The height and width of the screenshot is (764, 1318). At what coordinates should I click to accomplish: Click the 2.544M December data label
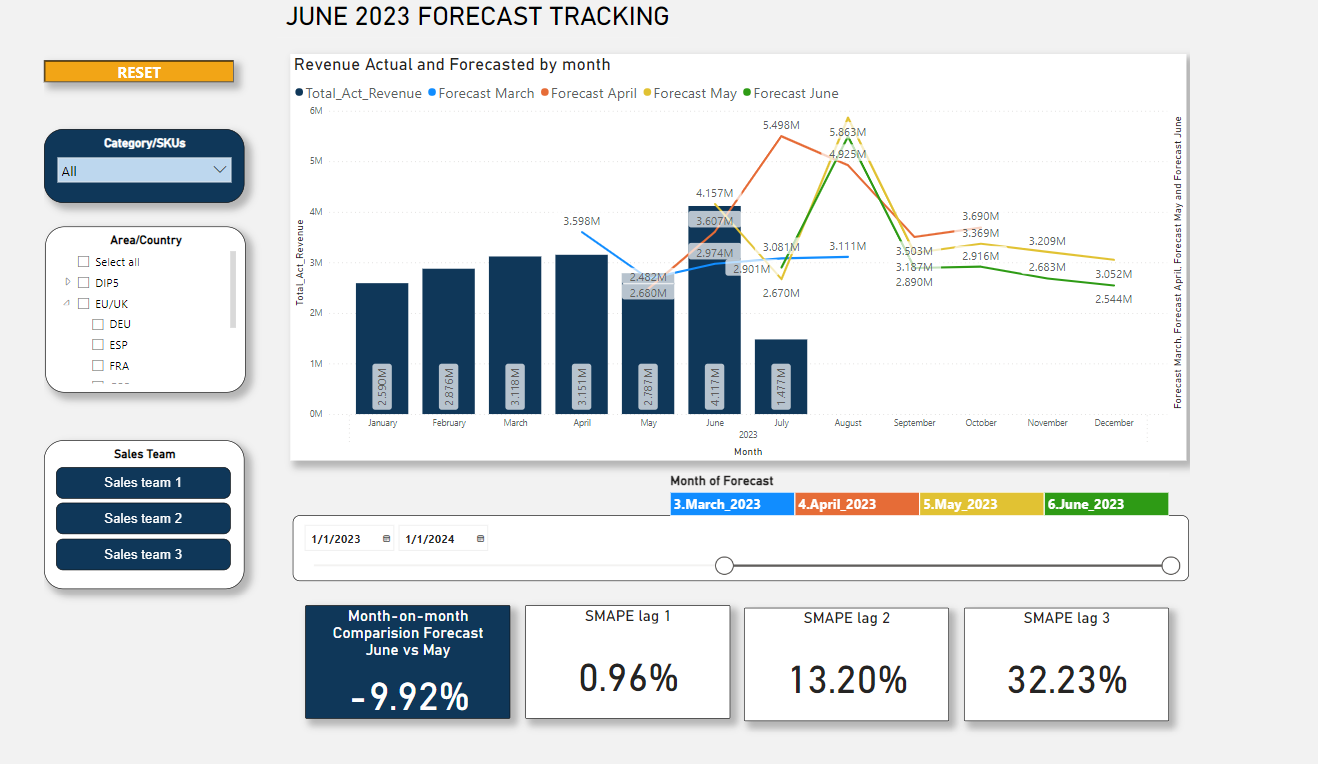click(1113, 299)
